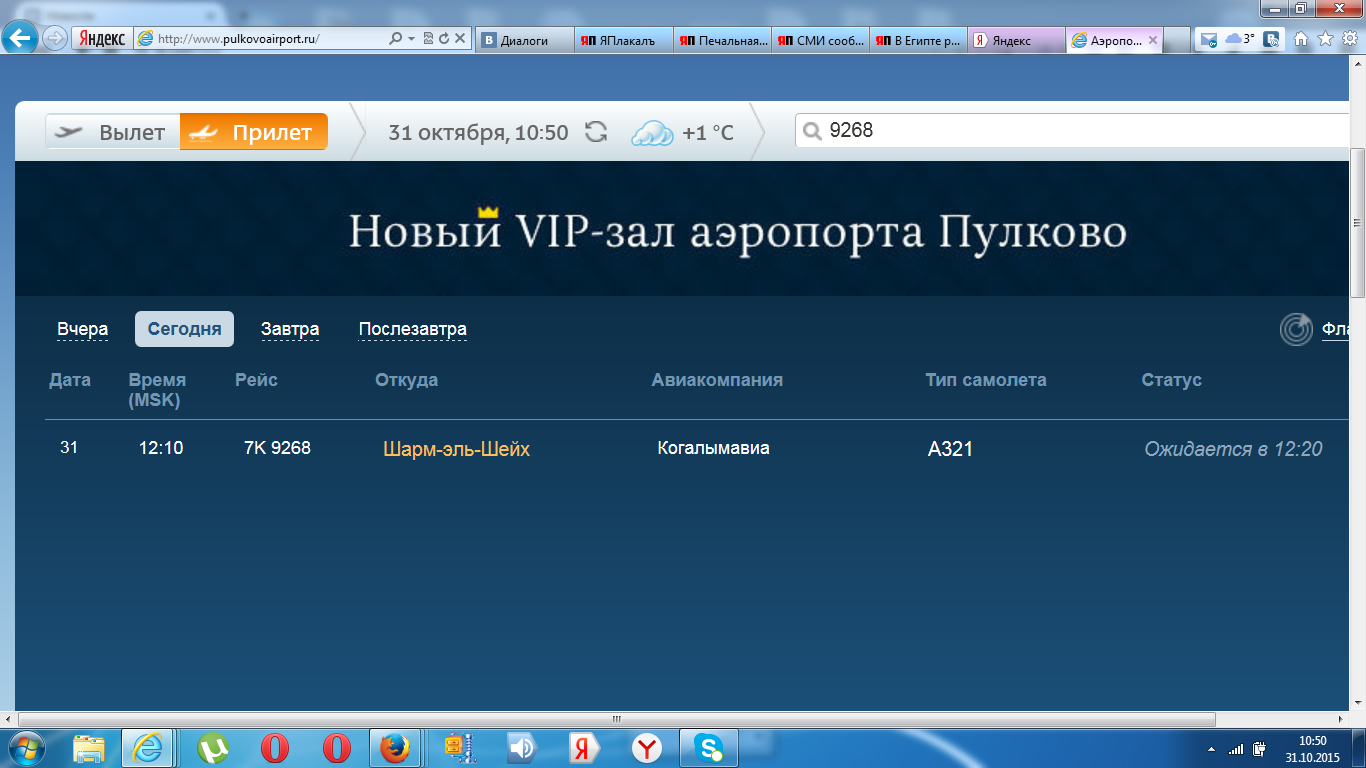
Task: Show flights for Вчера
Action: 83,329
